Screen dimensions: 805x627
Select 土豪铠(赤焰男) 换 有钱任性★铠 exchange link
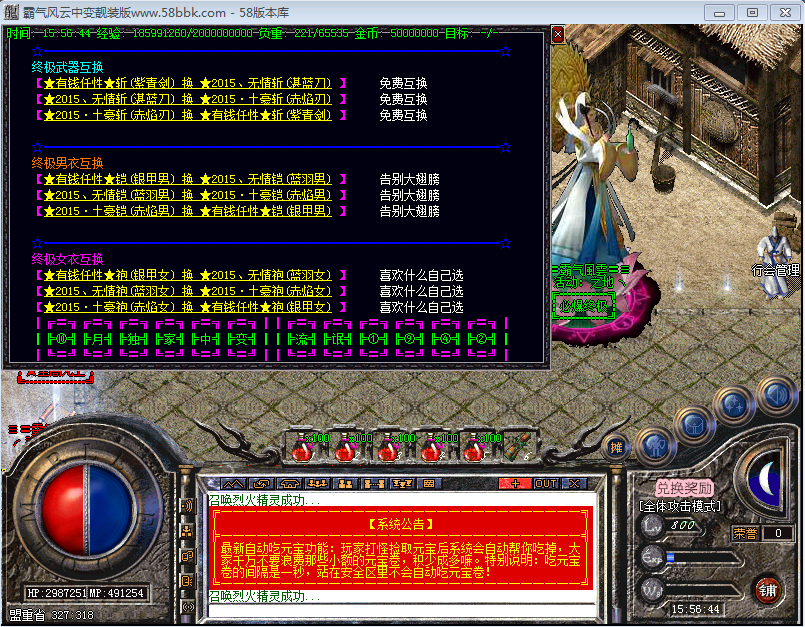tap(190, 211)
